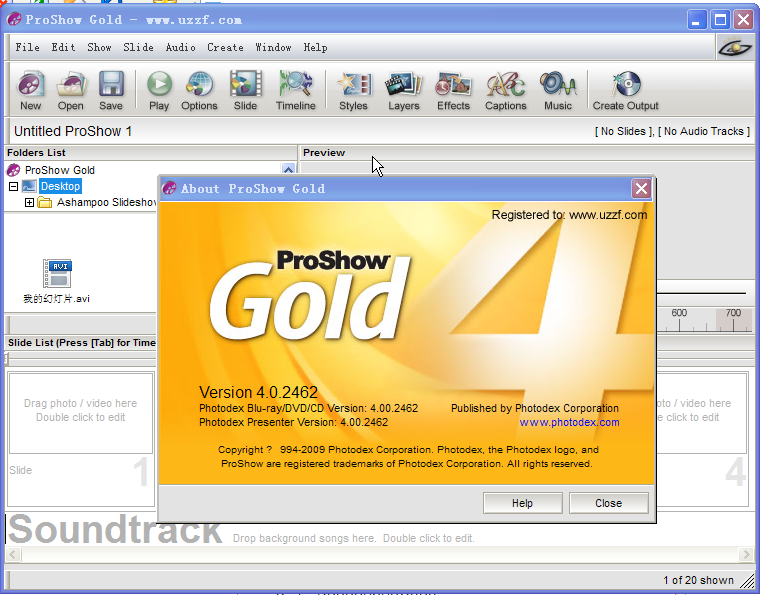The height and width of the screenshot is (595, 760).
Task: Open the Audio menu
Action: pos(180,47)
